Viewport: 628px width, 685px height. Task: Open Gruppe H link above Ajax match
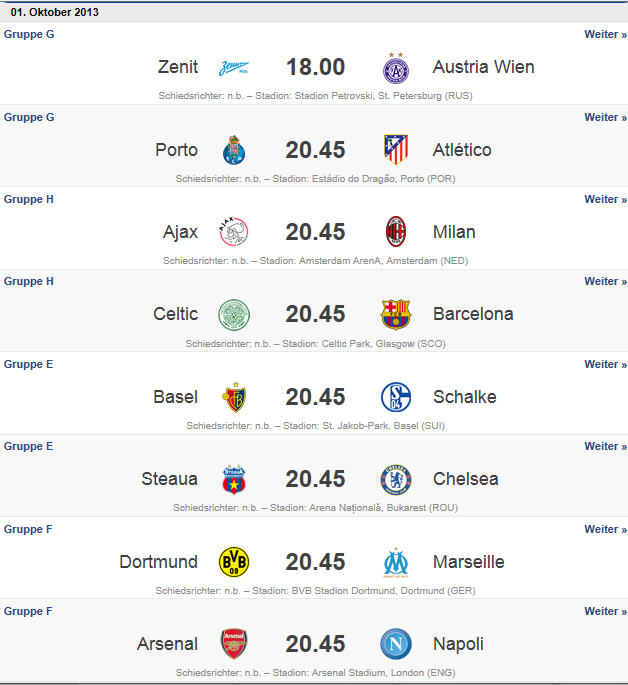[x=28, y=199]
